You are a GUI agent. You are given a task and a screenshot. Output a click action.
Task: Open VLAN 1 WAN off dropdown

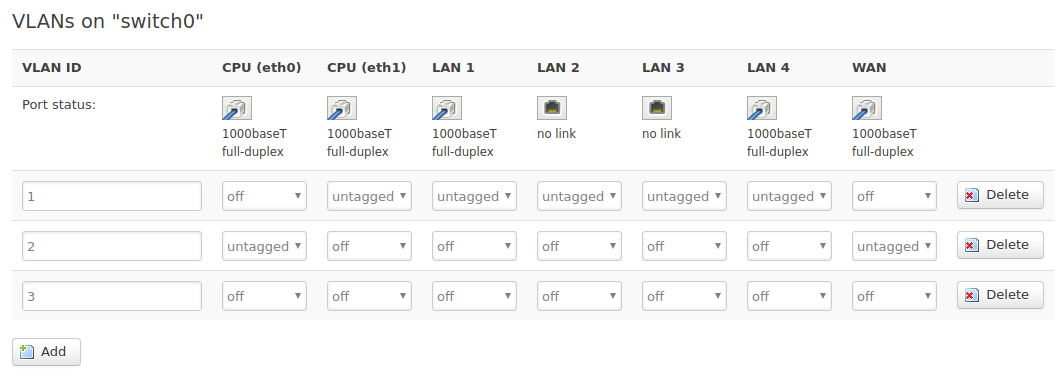click(895, 196)
